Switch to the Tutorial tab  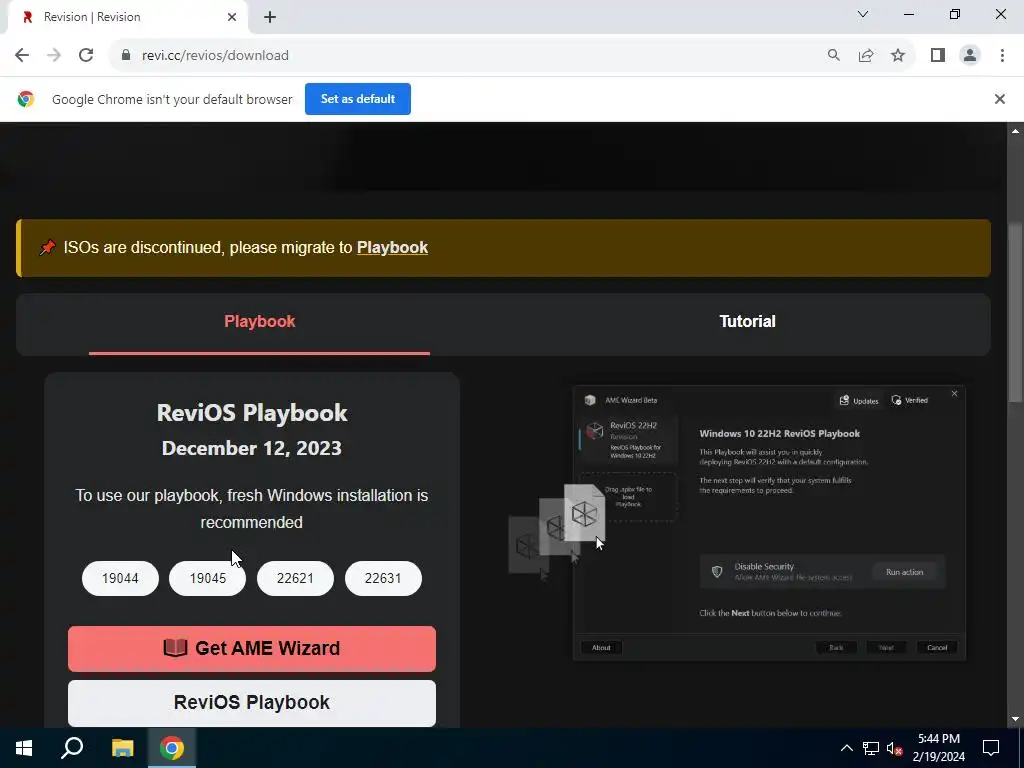tap(747, 321)
